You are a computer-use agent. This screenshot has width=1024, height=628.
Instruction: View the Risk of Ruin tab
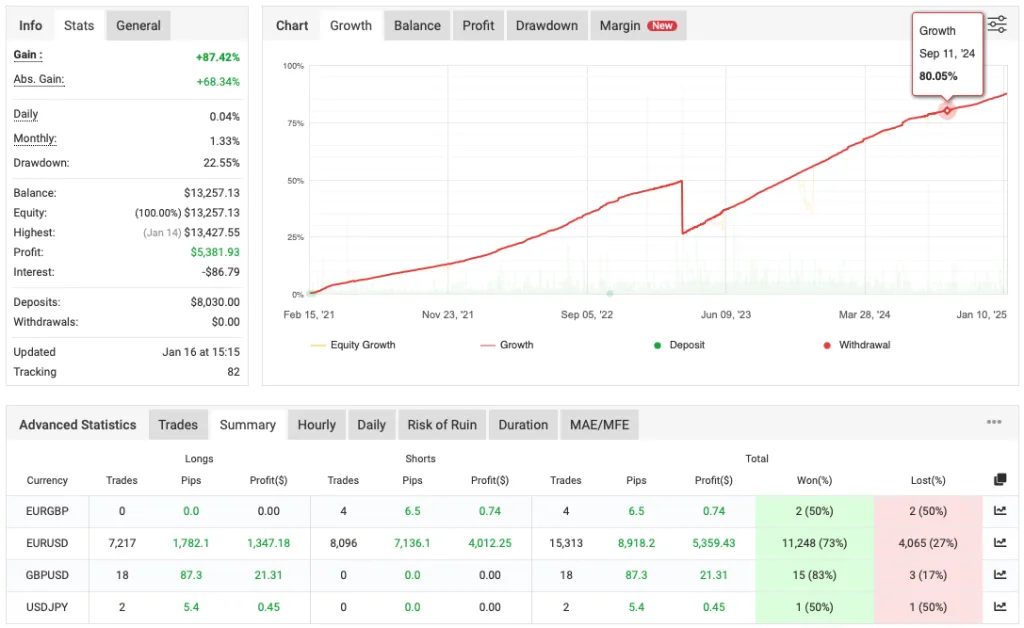[x=442, y=424]
